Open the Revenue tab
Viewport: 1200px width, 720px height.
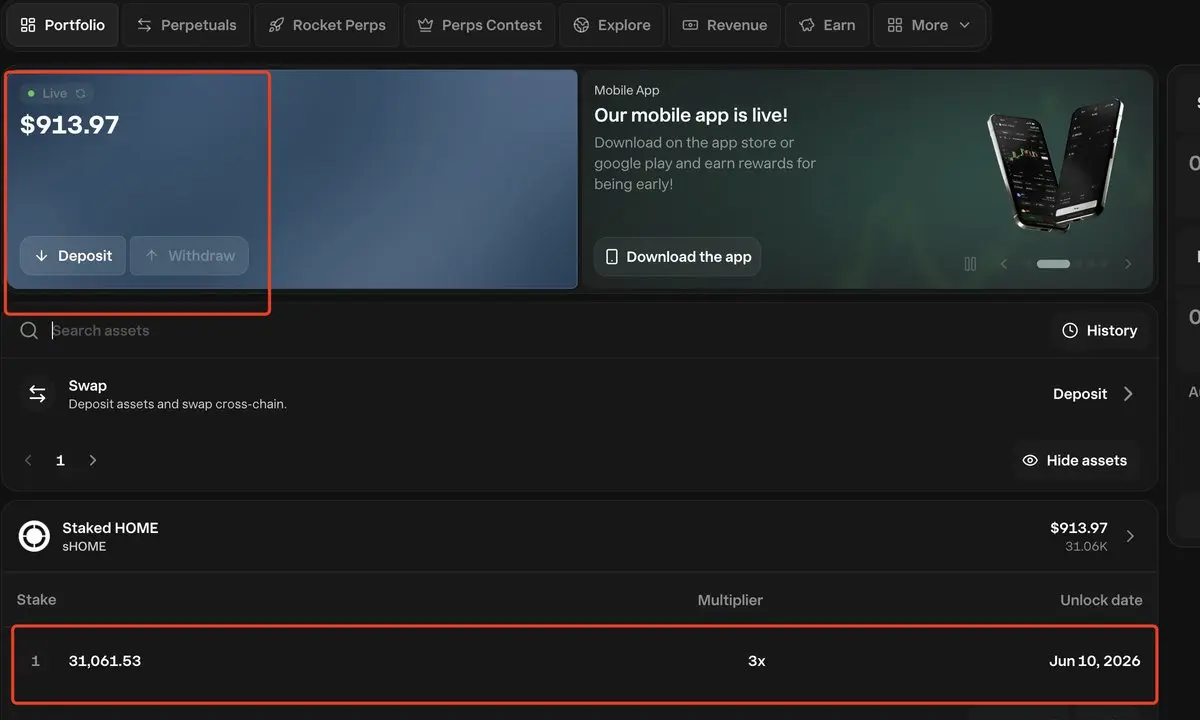(725, 25)
